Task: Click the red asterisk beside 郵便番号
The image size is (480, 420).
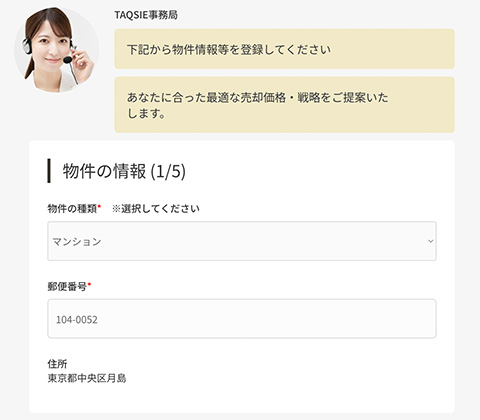Action: [89, 284]
